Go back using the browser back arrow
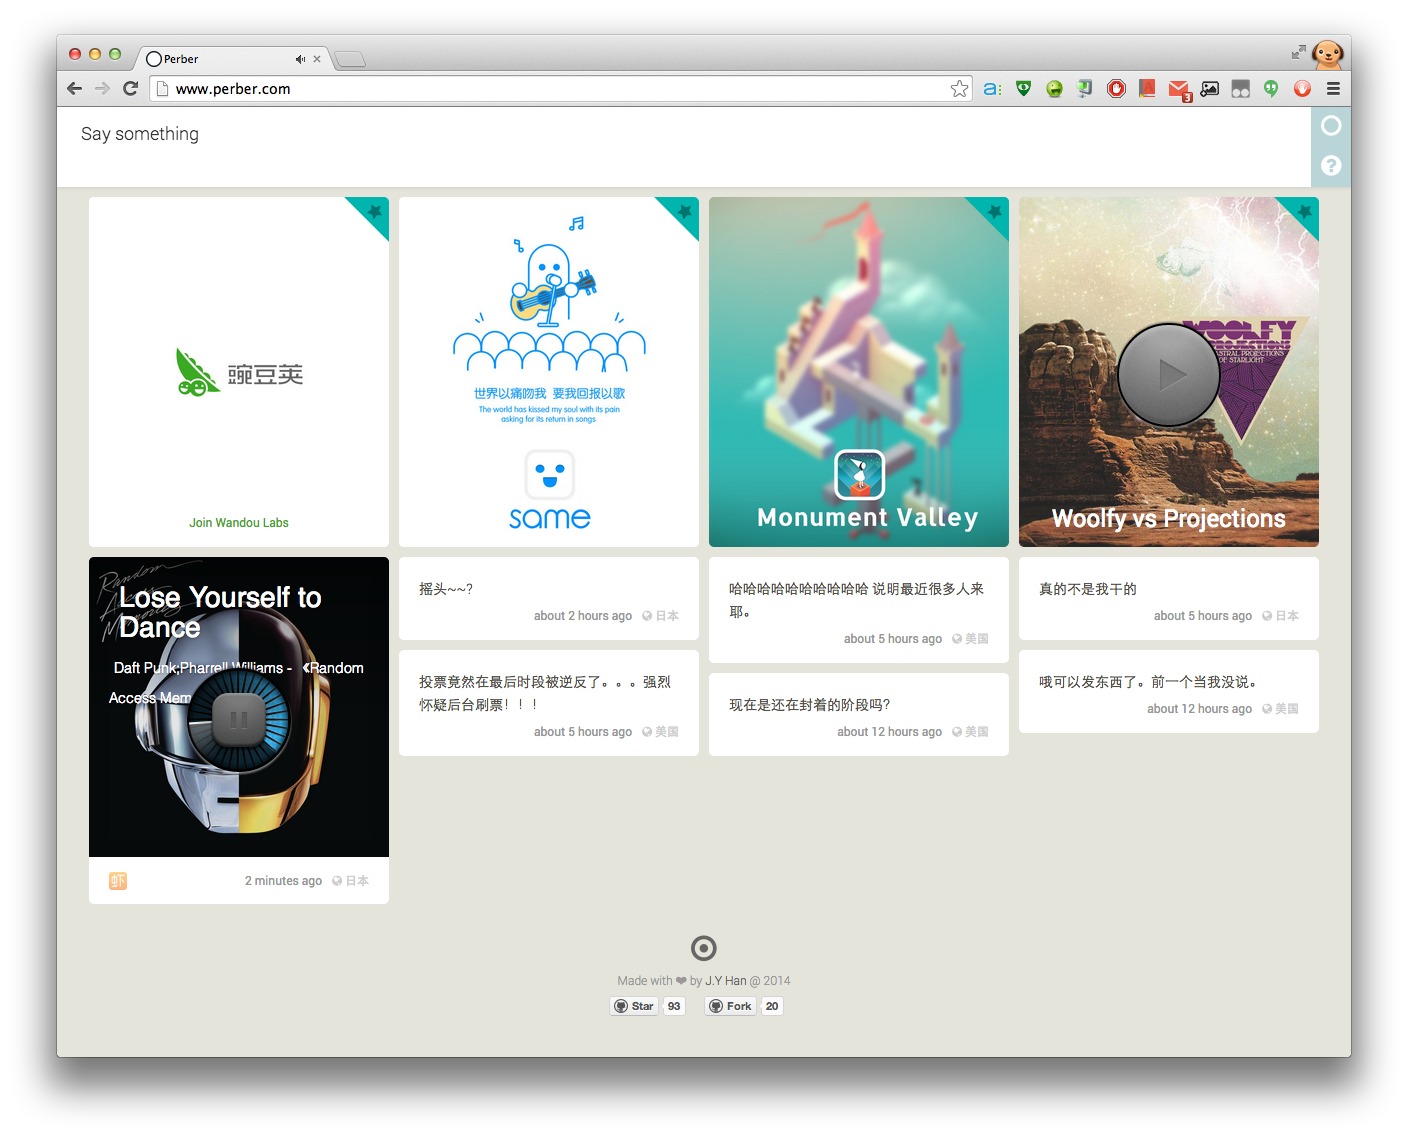Screen dimensions: 1408x1136 pos(74,88)
